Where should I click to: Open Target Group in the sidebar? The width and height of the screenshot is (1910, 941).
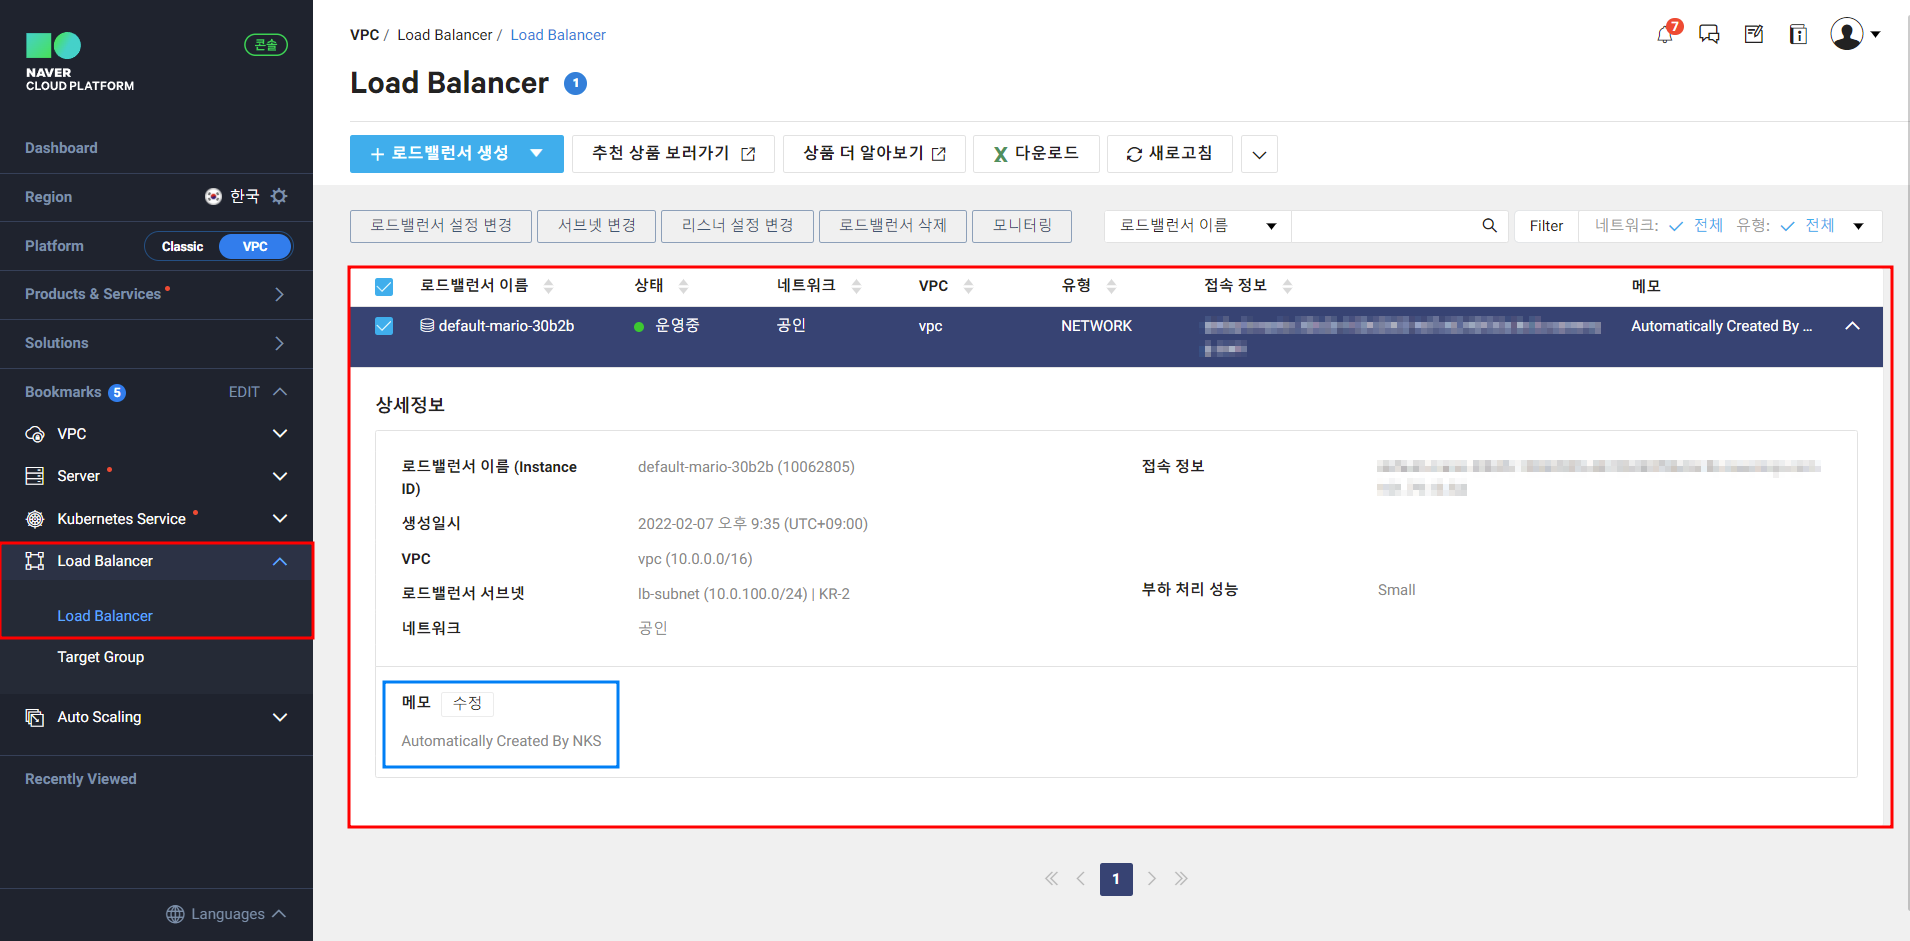pyautogui.click(x=101, y=657)
